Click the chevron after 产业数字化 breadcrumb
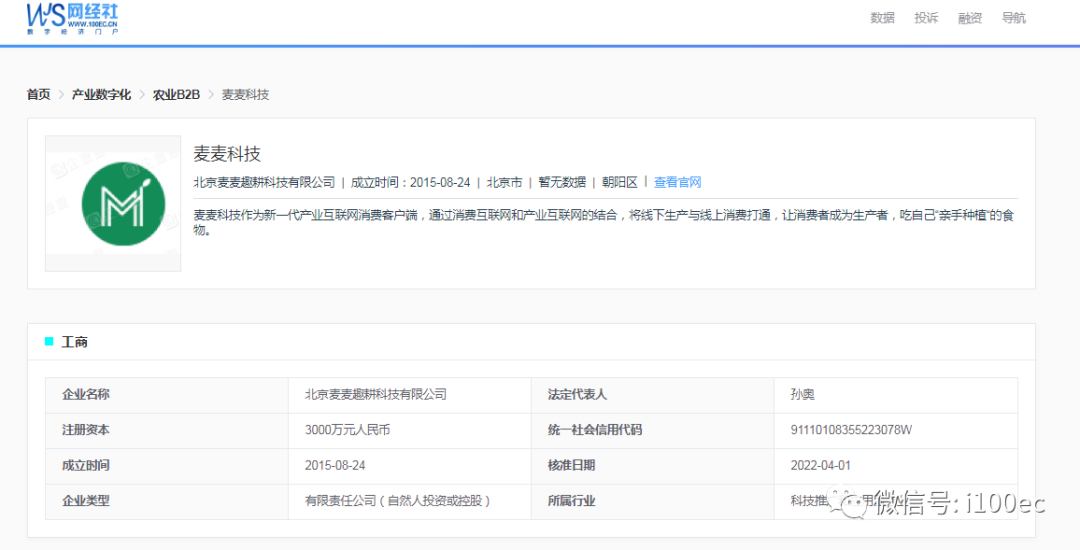 tap(142, 95)
